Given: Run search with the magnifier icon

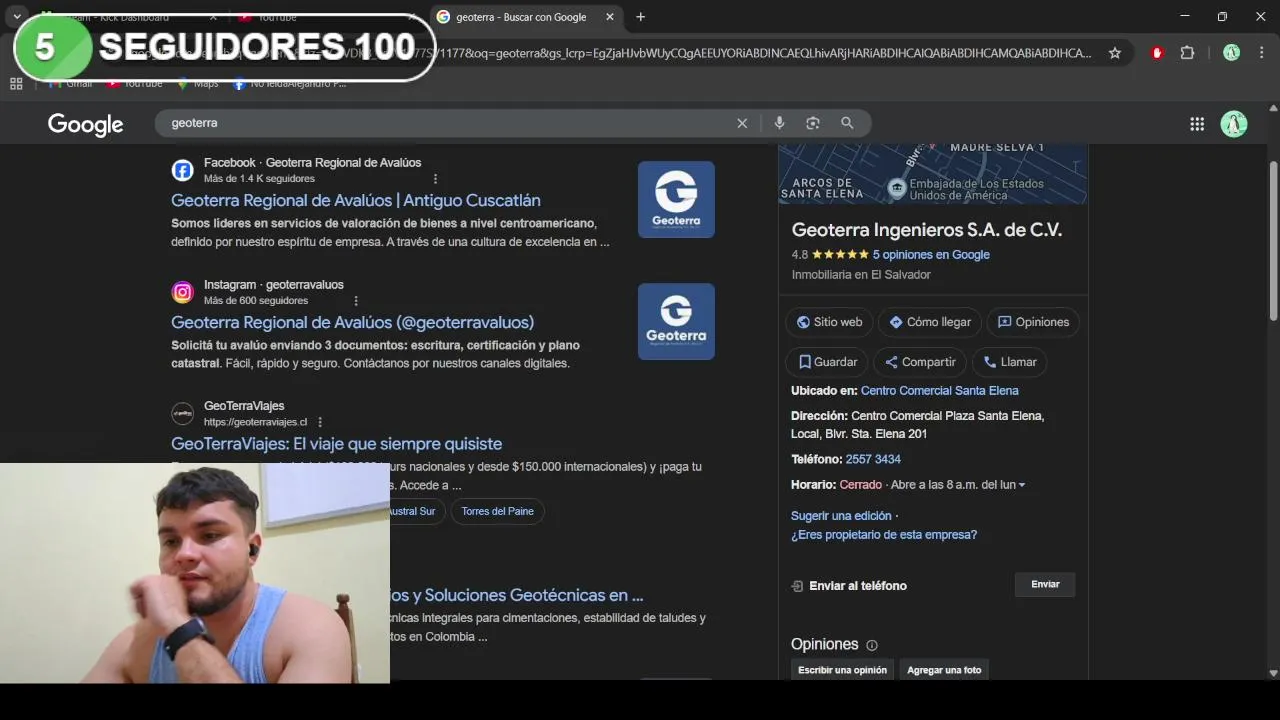Looking at the screenshot, I should click(847, 123).
